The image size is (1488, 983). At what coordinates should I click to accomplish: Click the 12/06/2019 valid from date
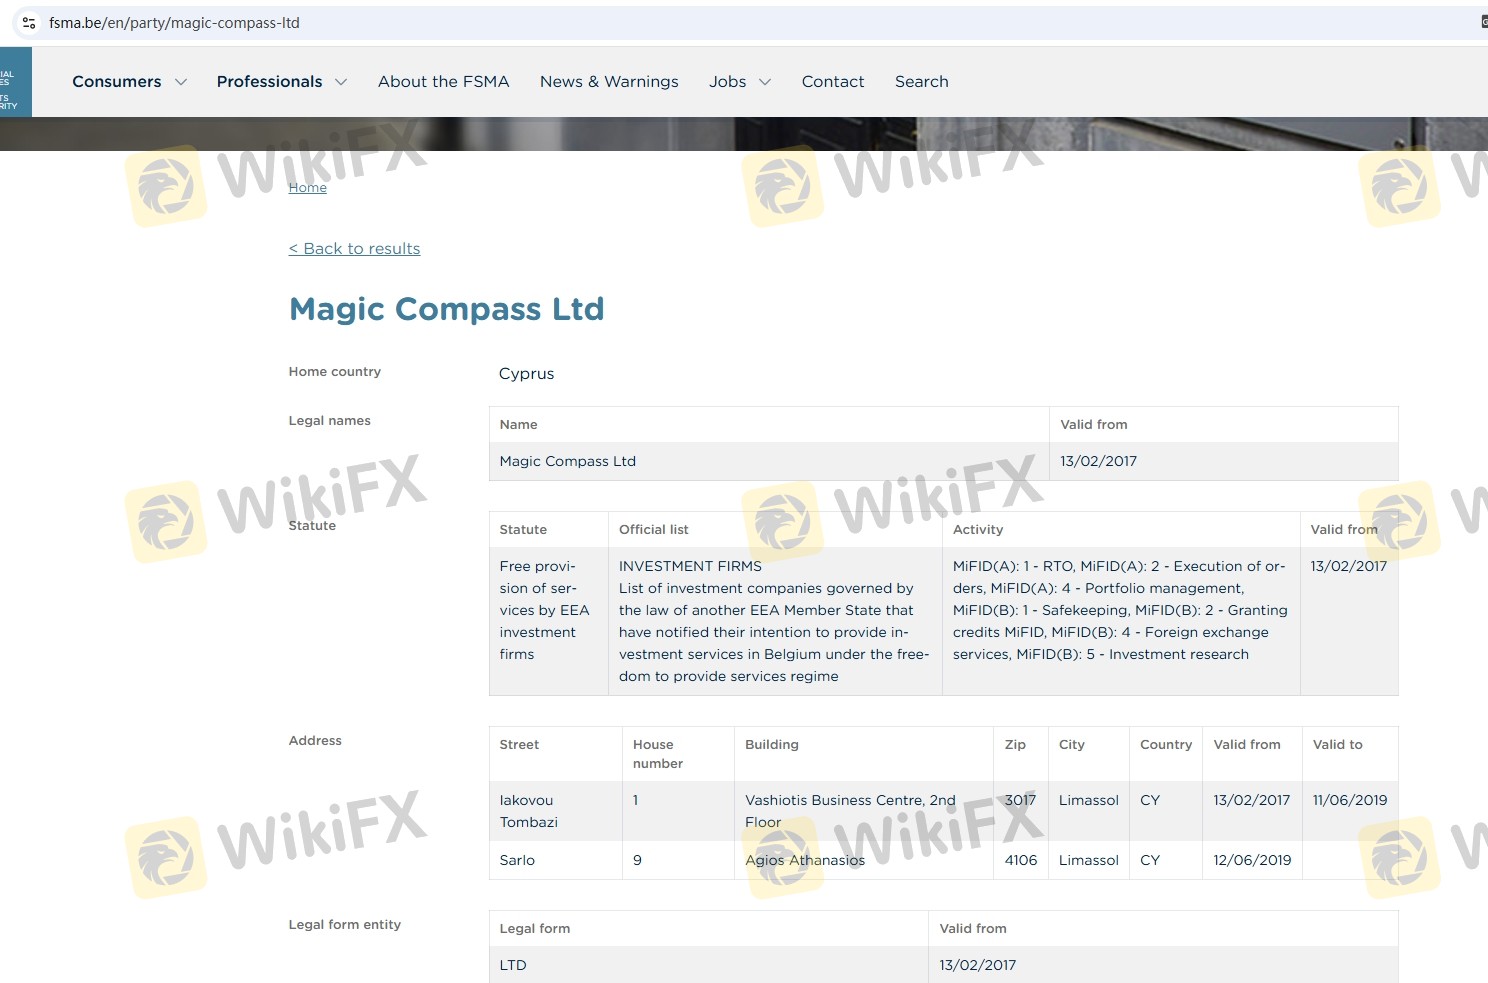[x=1253, y=860]
